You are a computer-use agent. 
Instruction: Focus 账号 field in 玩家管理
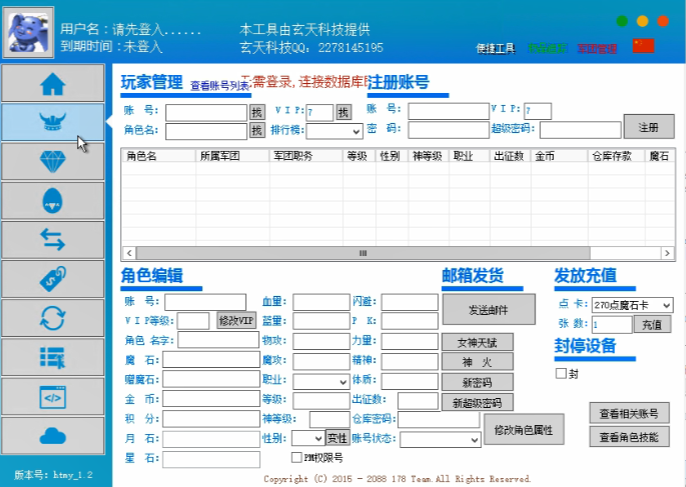206,113
